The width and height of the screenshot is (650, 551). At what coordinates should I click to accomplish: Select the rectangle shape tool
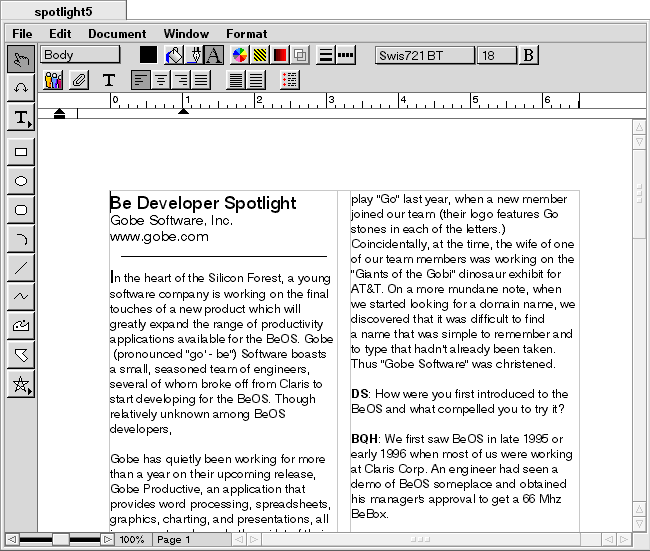21,152
